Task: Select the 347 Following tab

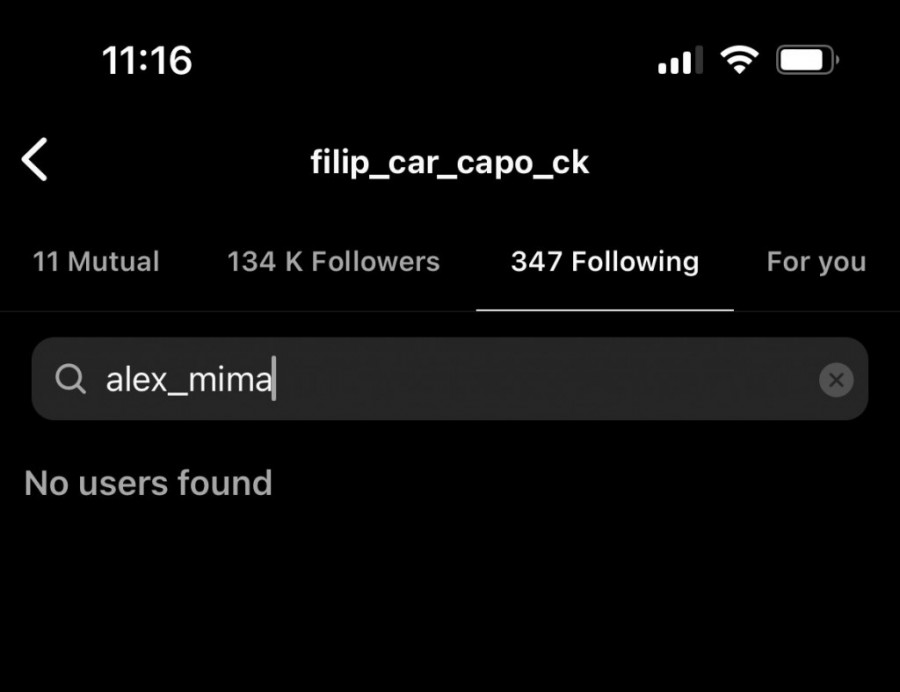Action: pyautogui.click(x=605, y=262)
